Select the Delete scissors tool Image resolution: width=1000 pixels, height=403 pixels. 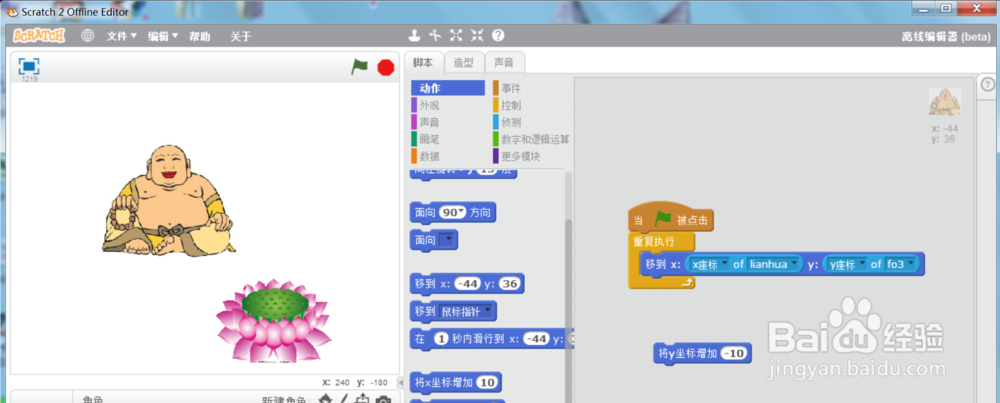(x=436, y=36)
